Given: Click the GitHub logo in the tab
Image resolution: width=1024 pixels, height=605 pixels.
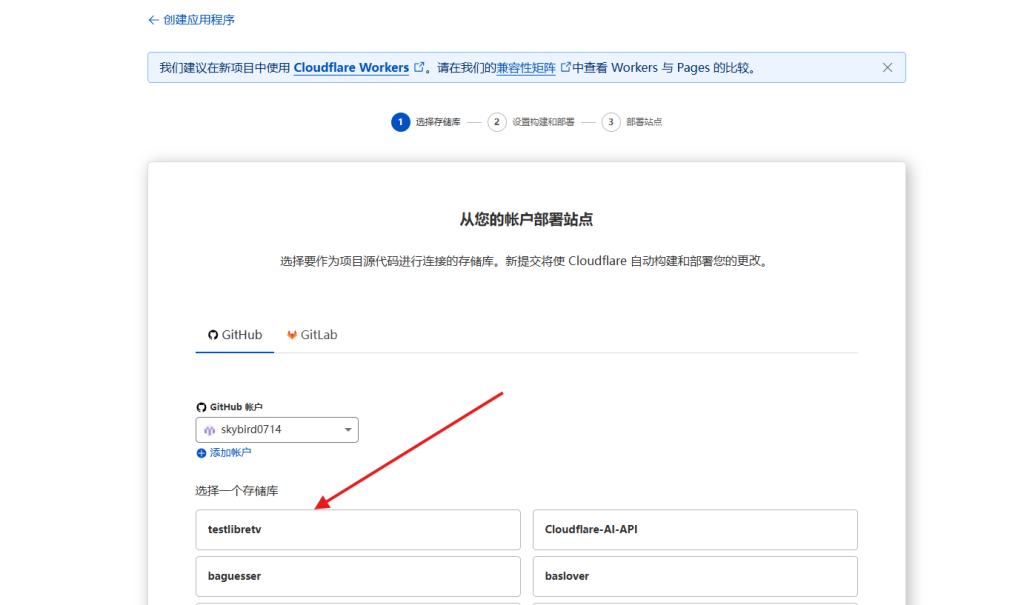Looking at the screenshot, I should 213,335.
